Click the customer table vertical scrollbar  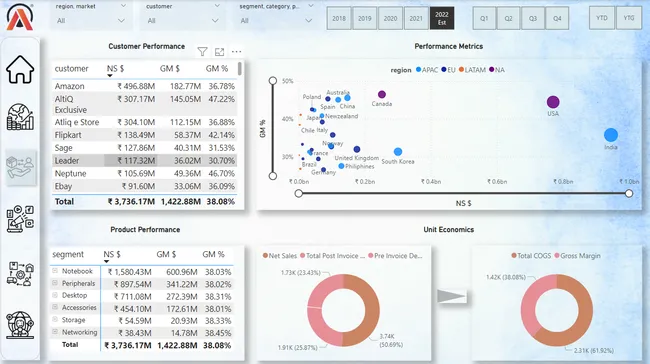click(240, 68)
